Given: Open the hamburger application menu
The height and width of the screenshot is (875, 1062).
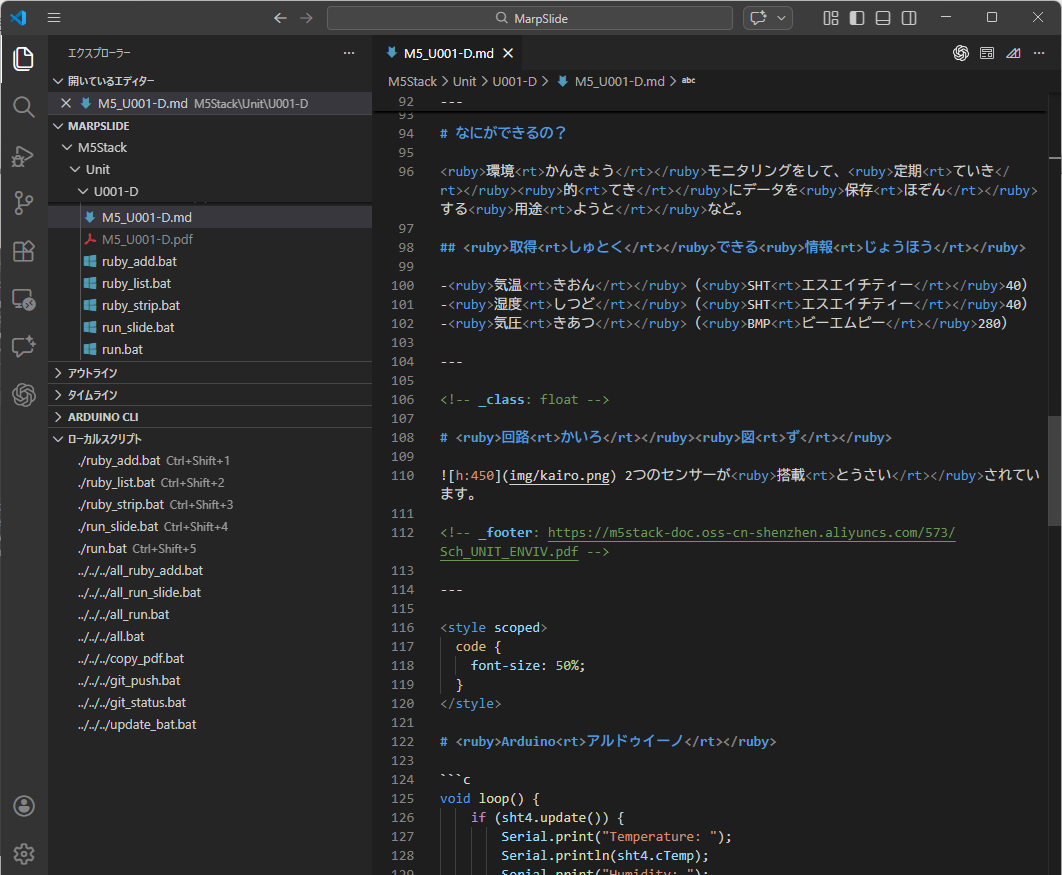Looking at the screenshot, I should click(54, 18).
